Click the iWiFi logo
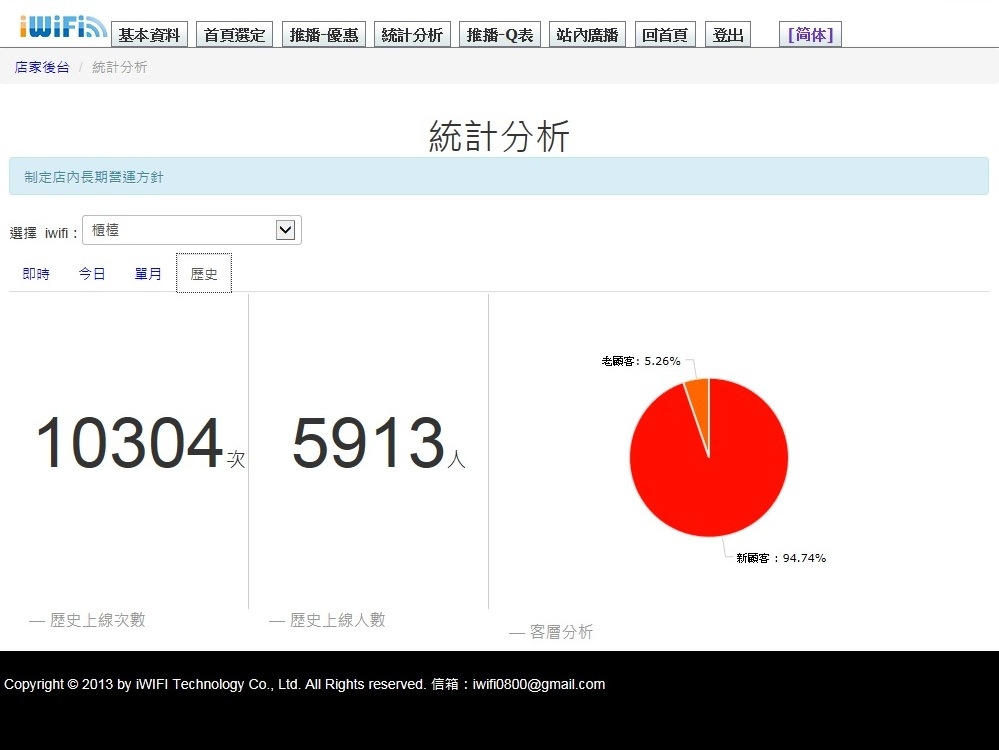 click(x=62, y=27)
